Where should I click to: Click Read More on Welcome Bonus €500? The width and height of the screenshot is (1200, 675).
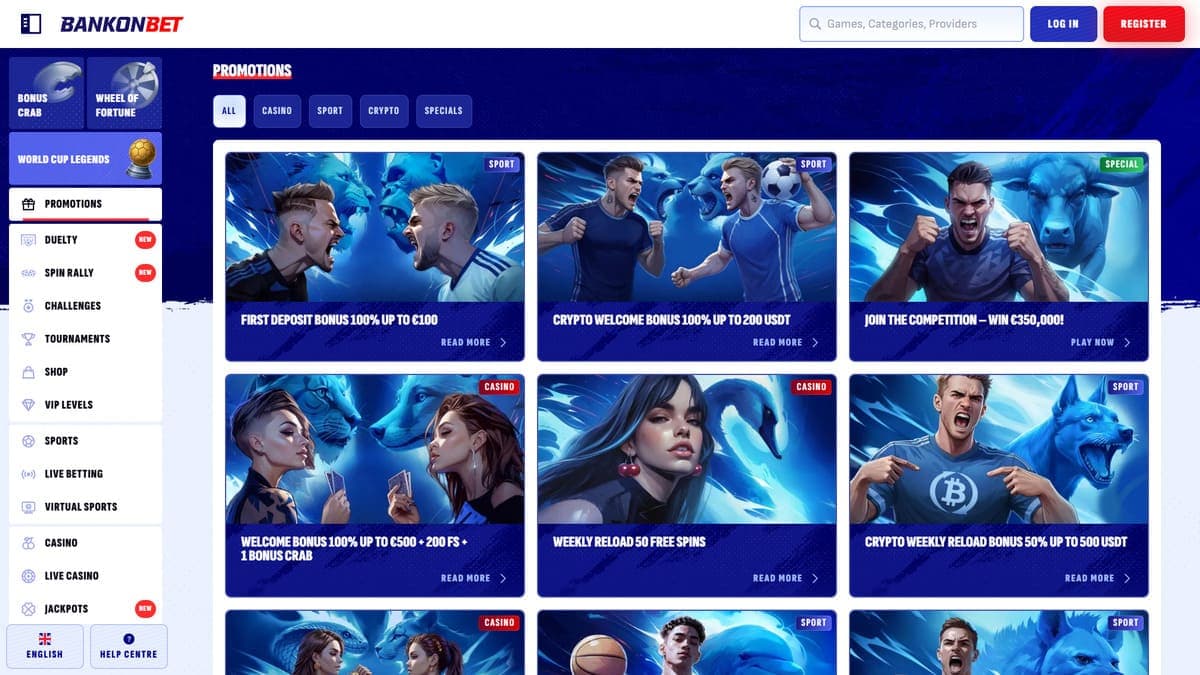coord(466,578)
